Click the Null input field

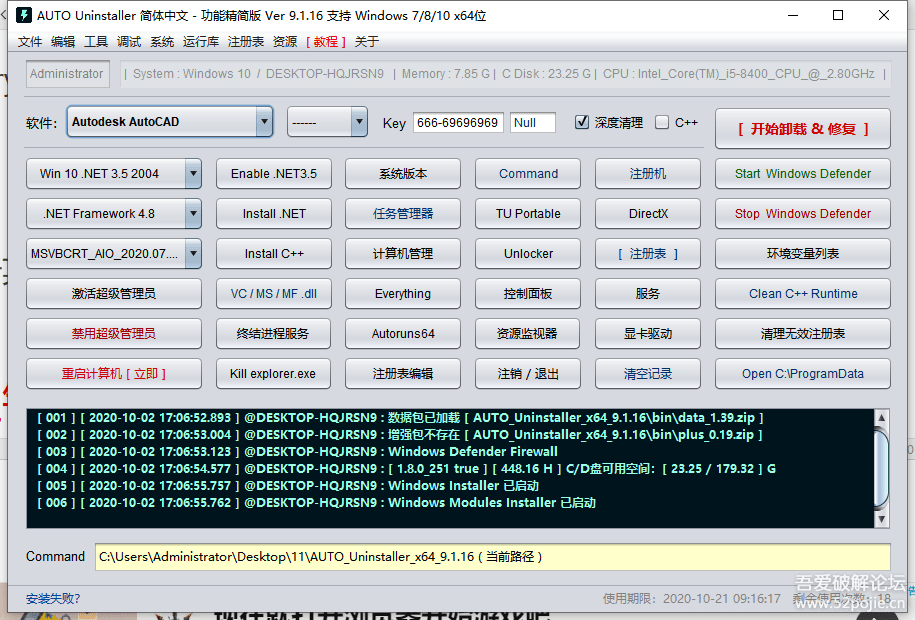click(x=533, y=123)
